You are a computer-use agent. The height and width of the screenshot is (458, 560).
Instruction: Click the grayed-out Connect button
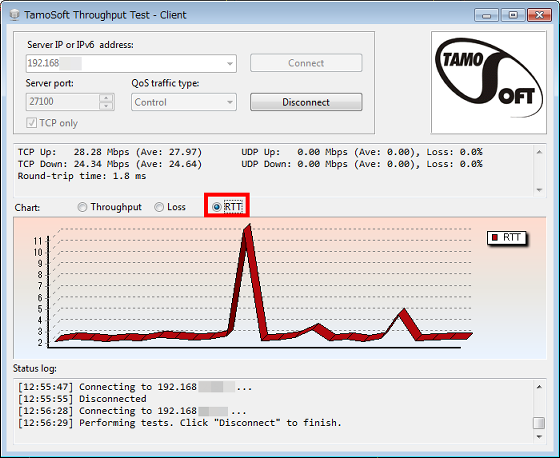click(306, 63)
